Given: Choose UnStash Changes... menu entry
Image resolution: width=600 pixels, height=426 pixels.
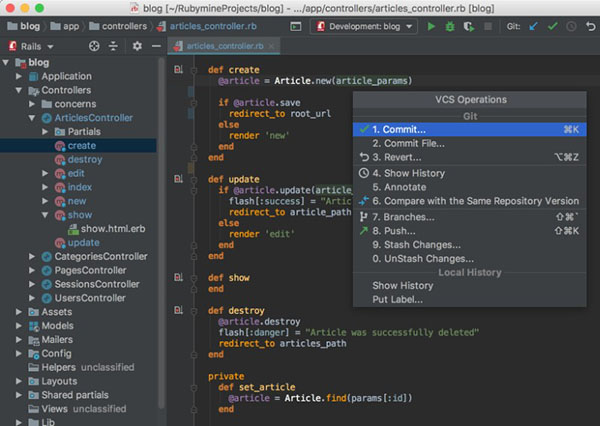Looking at the screenshot, I should point(470,259).
